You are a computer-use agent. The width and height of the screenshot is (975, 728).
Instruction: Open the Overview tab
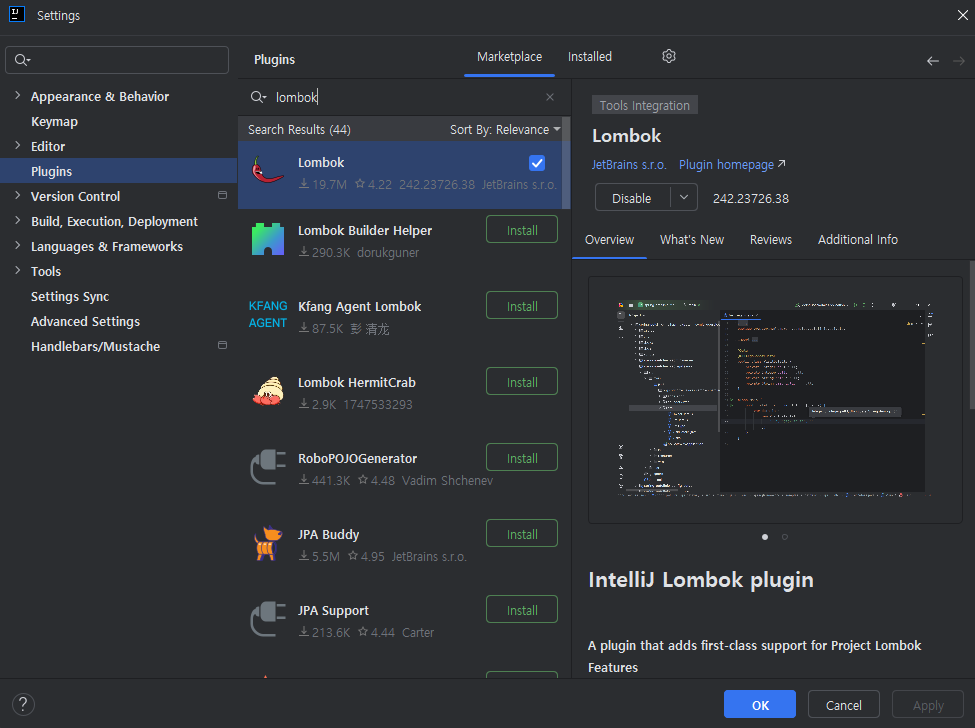point(609,240)
